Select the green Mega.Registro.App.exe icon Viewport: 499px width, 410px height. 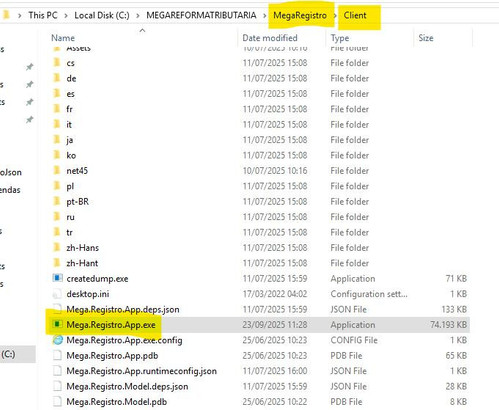click(57, 324)
